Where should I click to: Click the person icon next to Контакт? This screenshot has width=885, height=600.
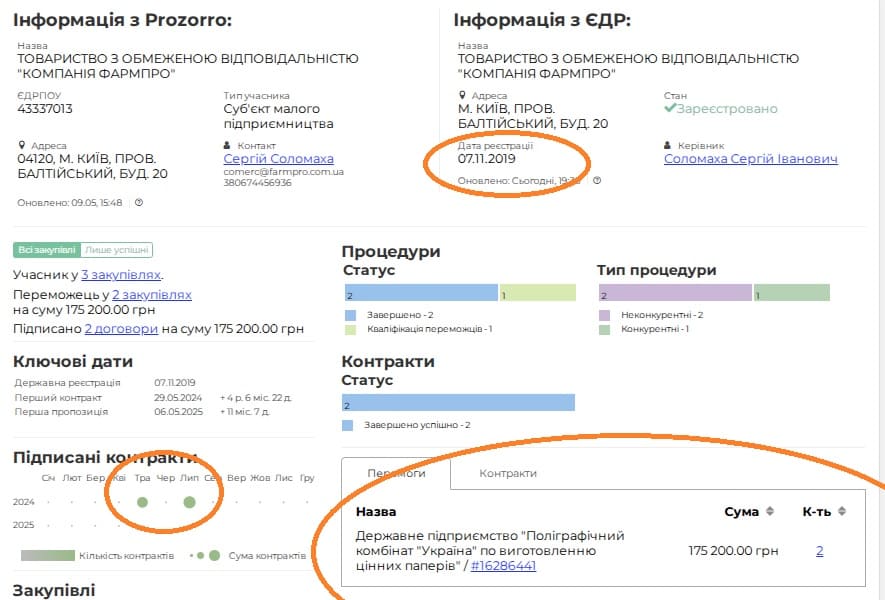pyautogui.click(x=228, y=145)
